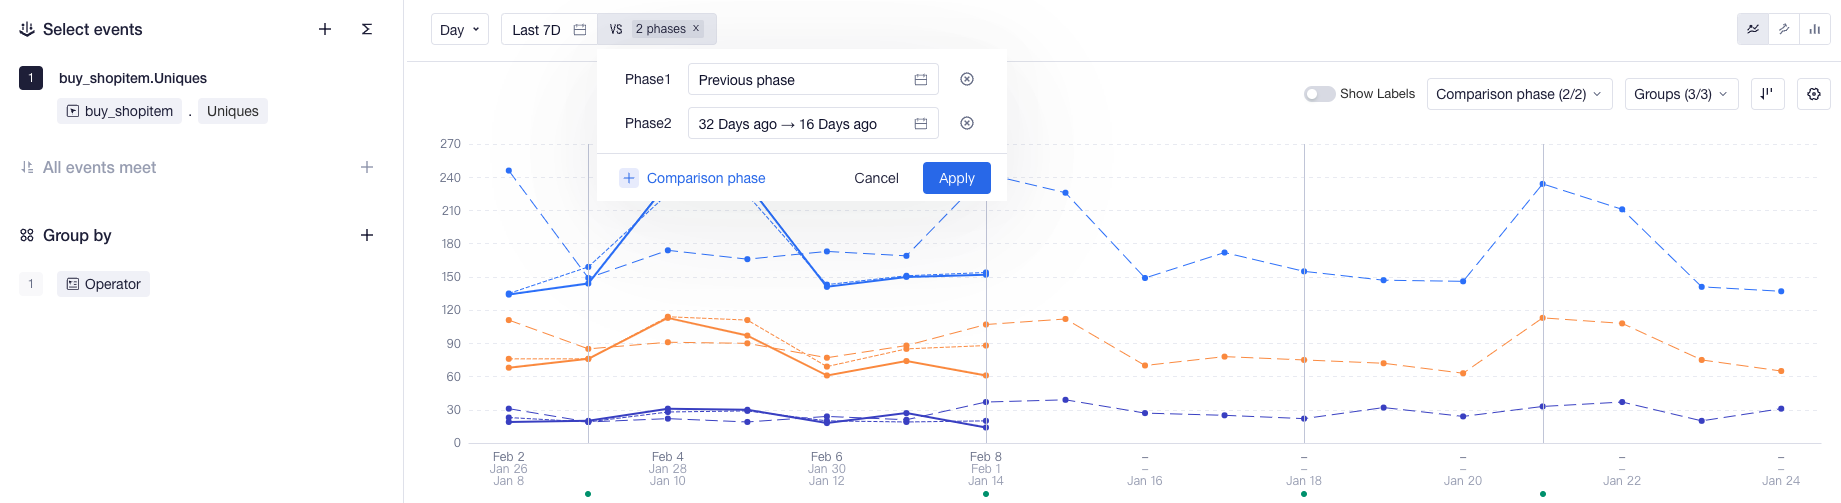Add another Comparison phase

pos(693,178)
